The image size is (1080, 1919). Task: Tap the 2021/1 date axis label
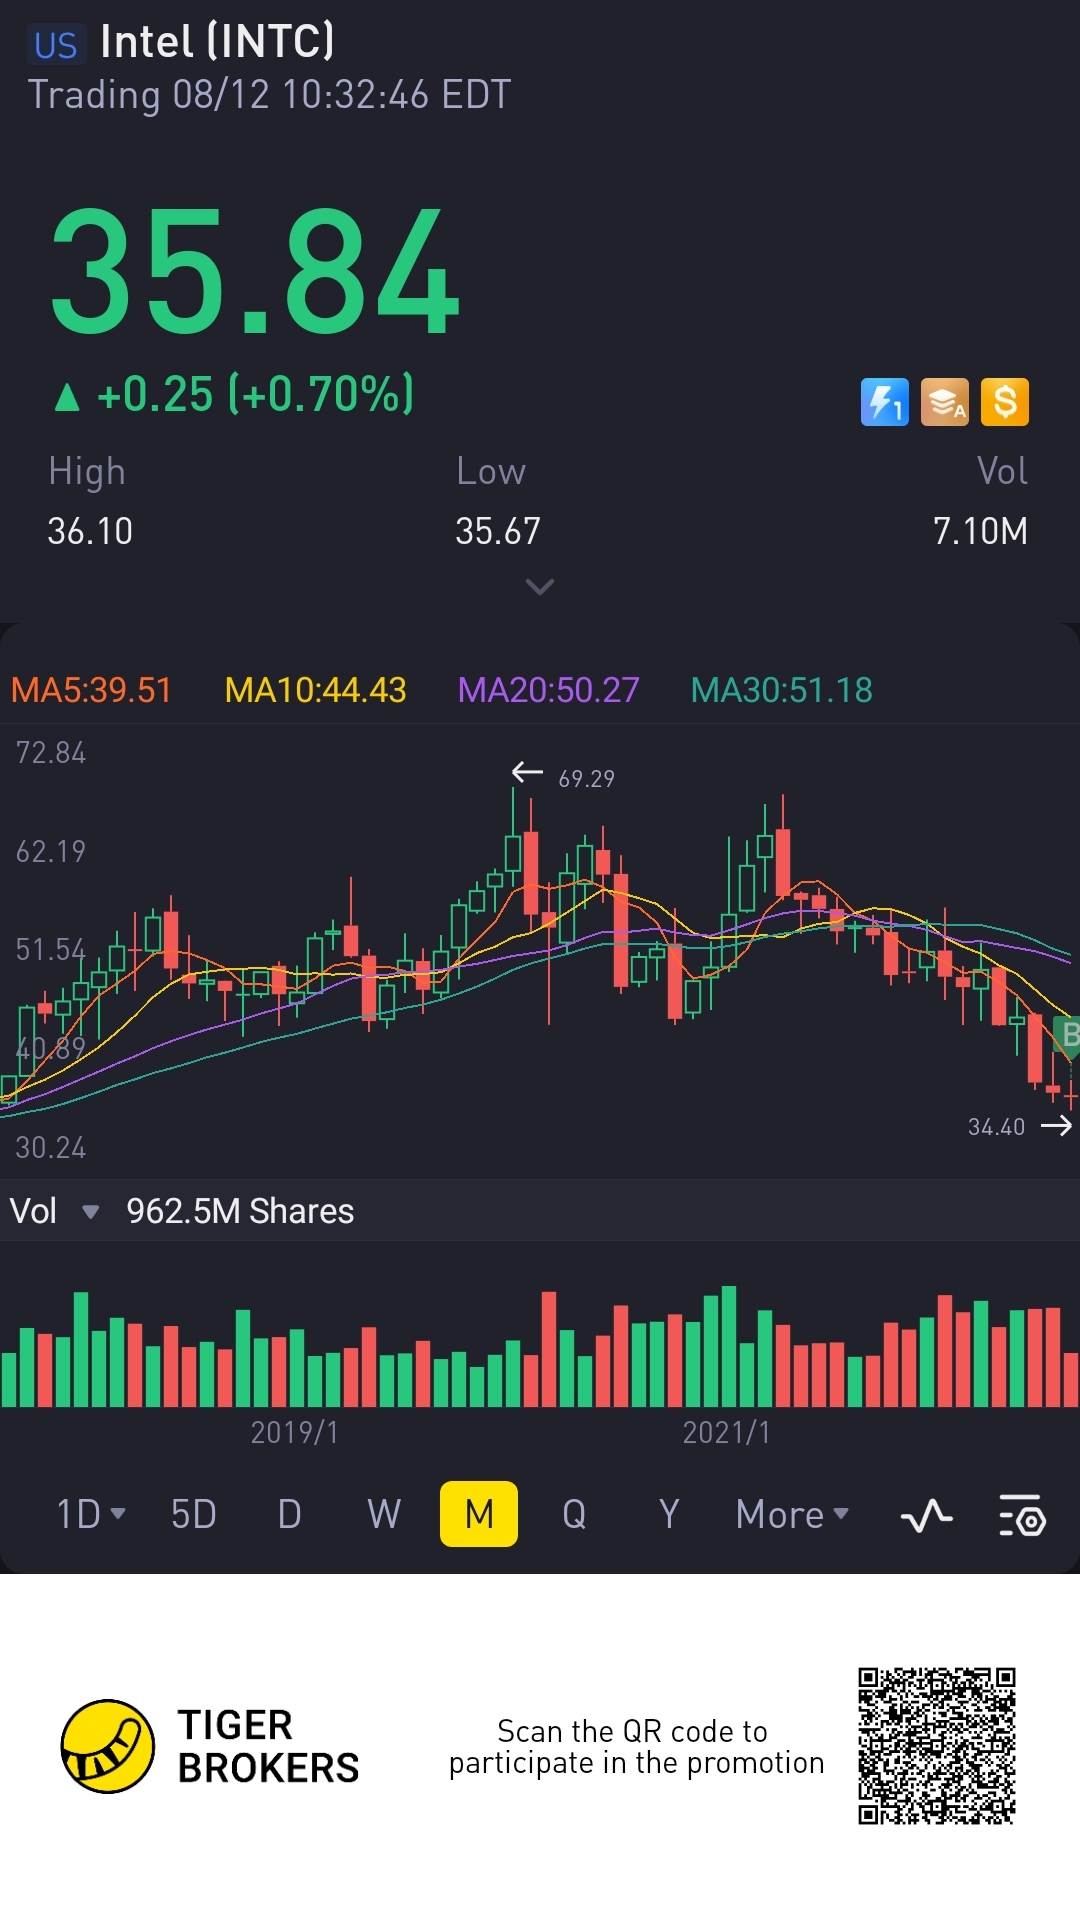click(726, 1433)
